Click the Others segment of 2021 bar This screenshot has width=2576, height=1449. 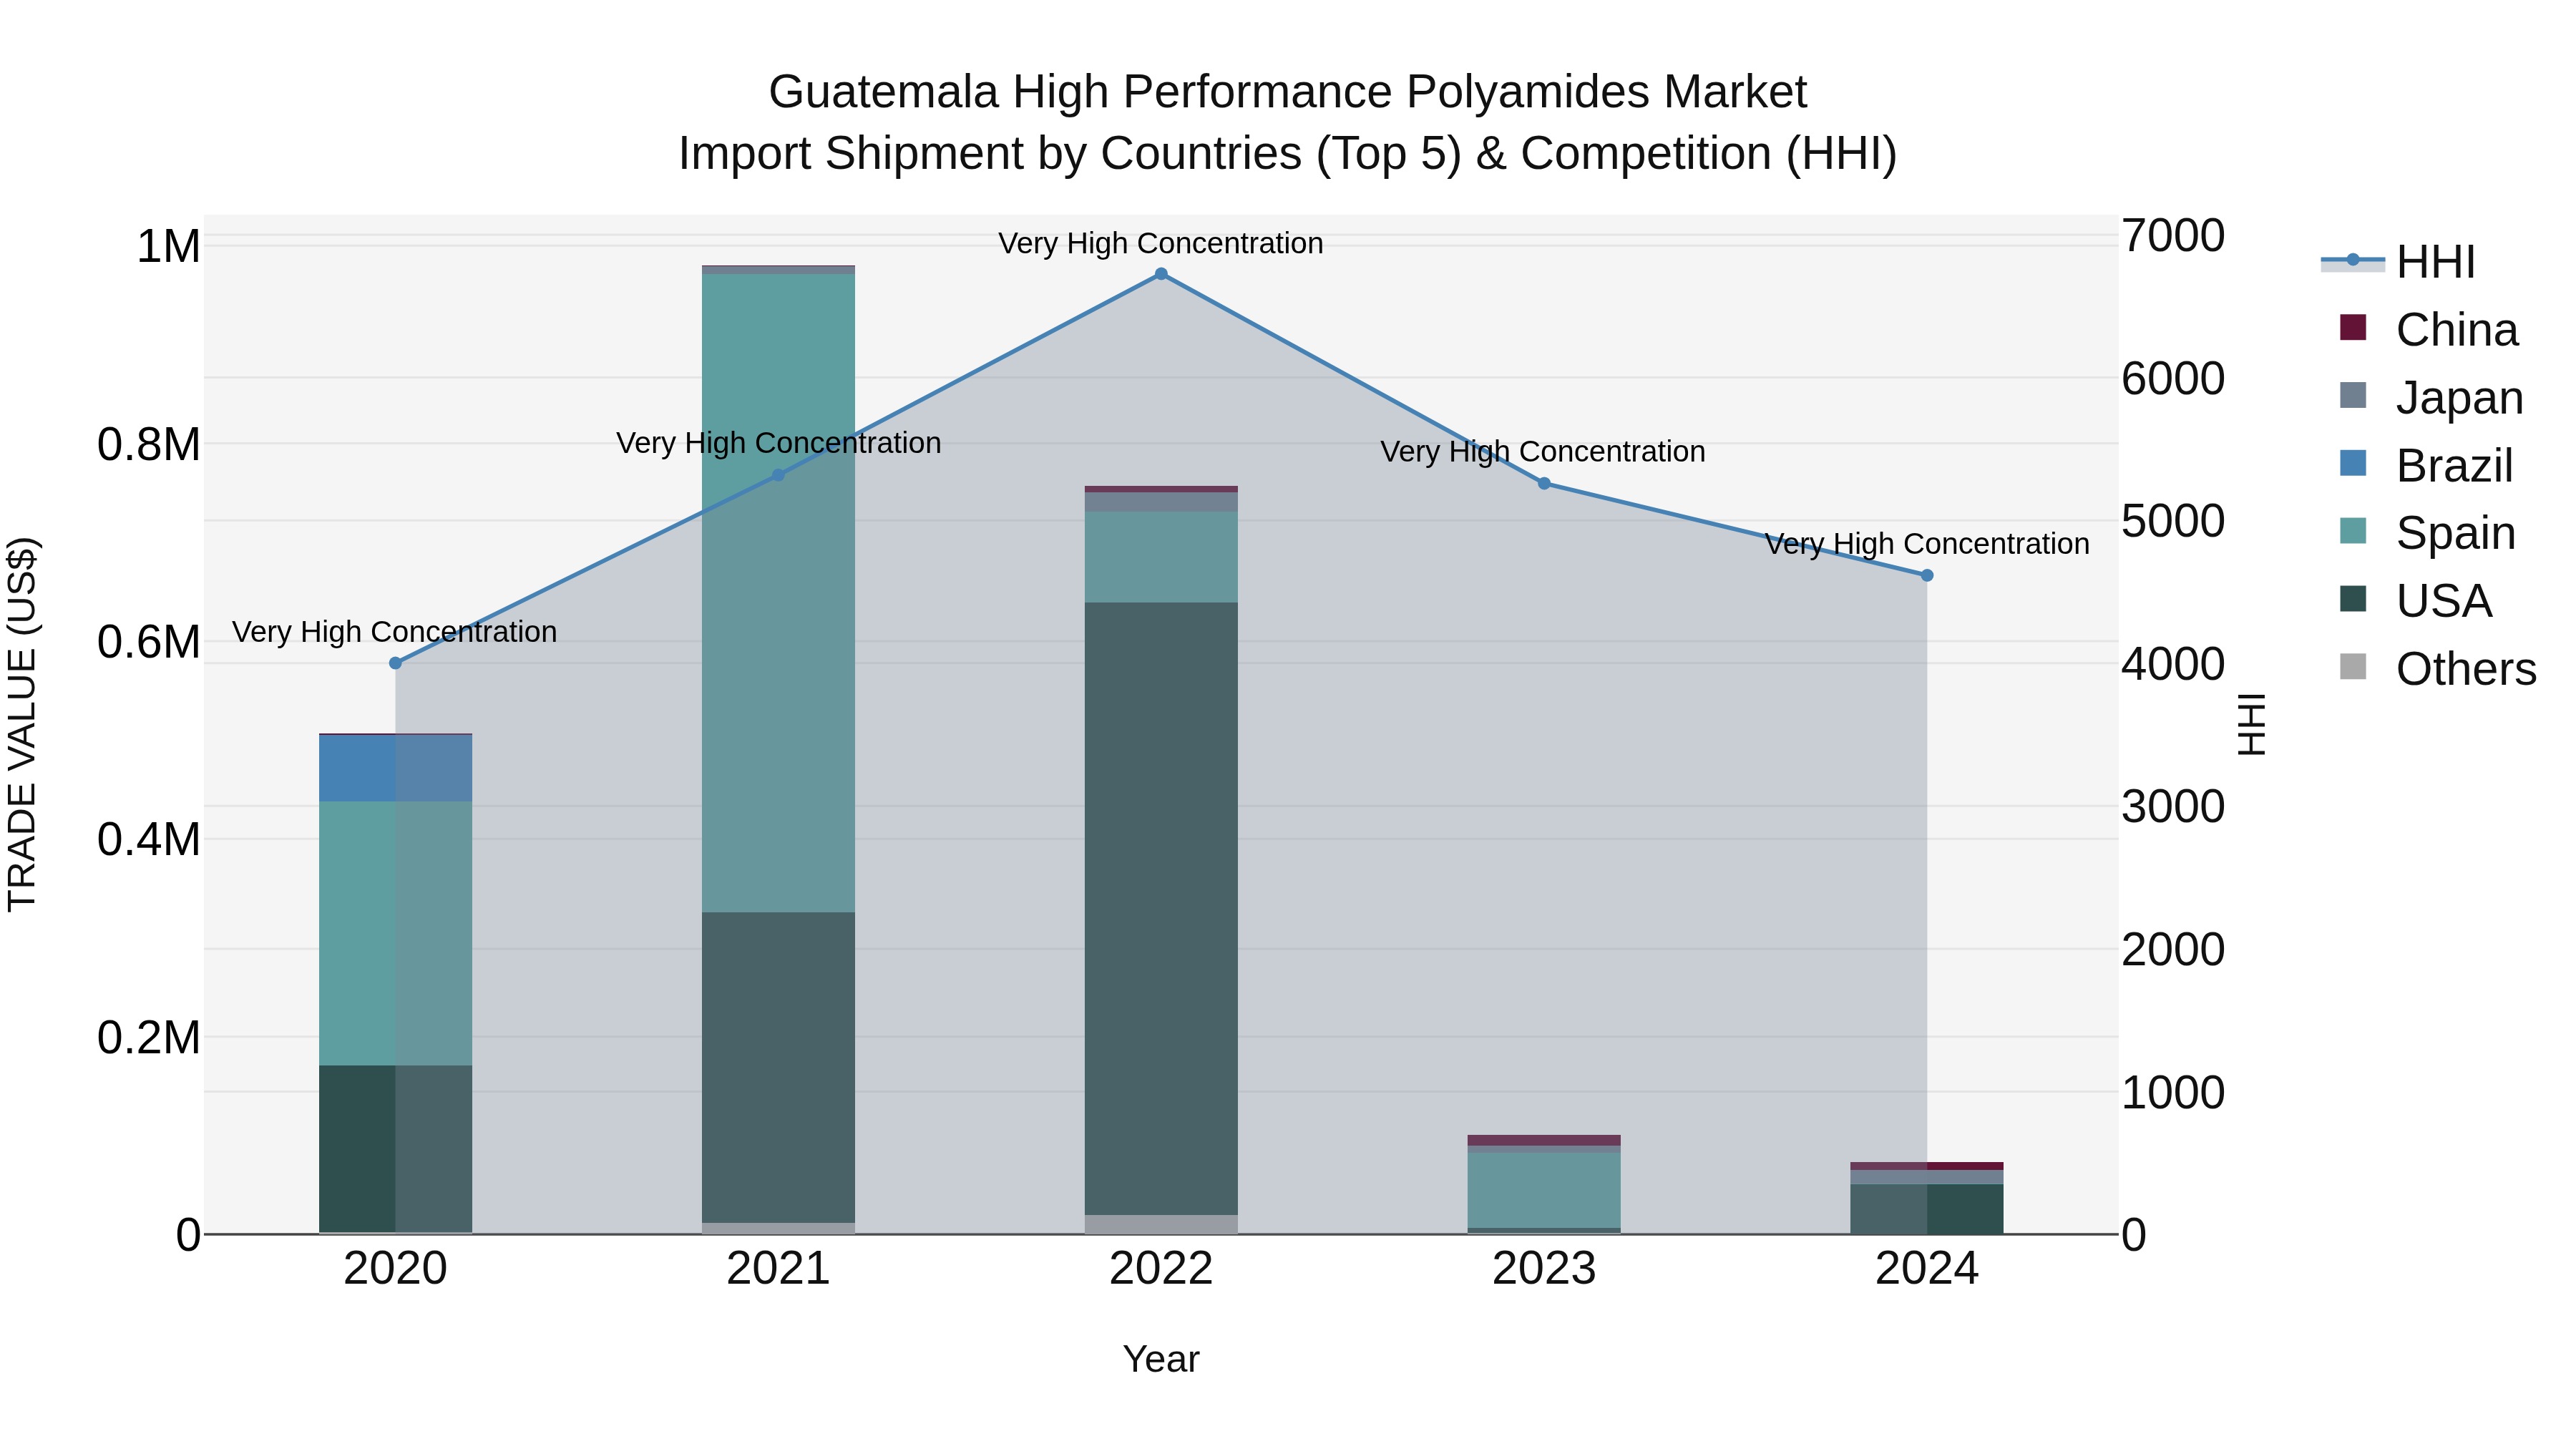coord(779,1228)
